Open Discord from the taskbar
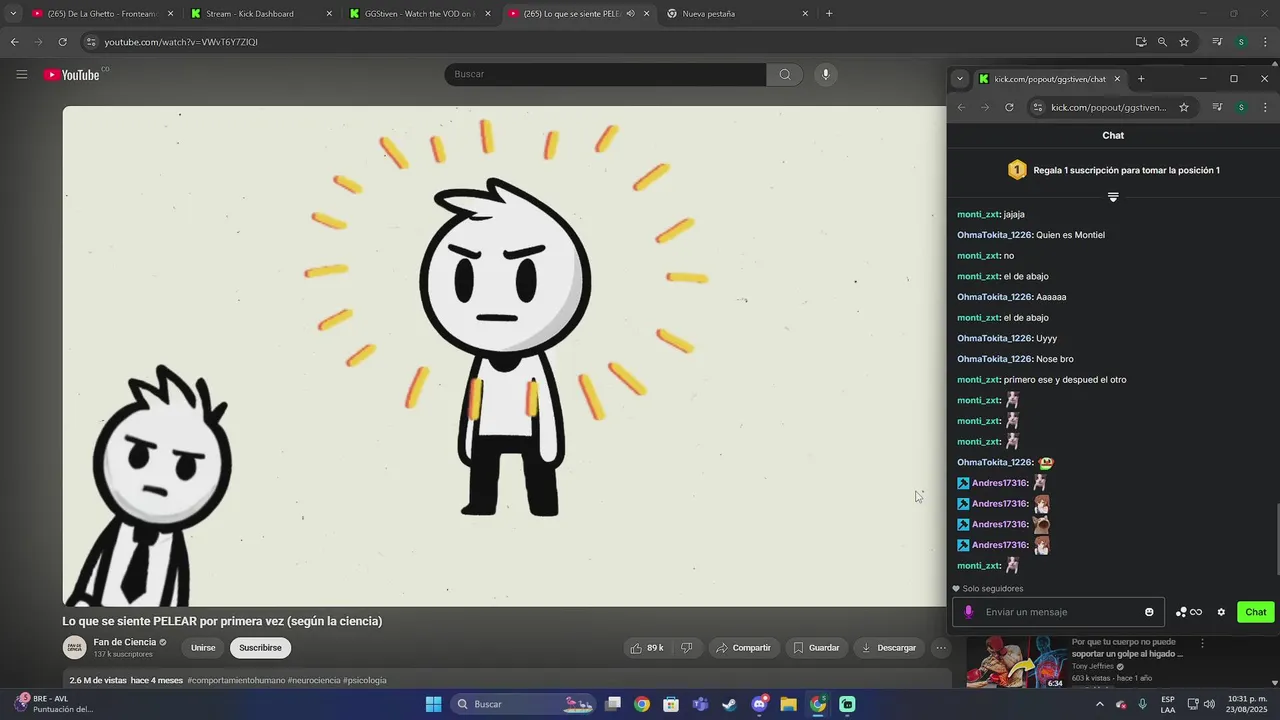1280x720 pixels. tap(759, 704)
